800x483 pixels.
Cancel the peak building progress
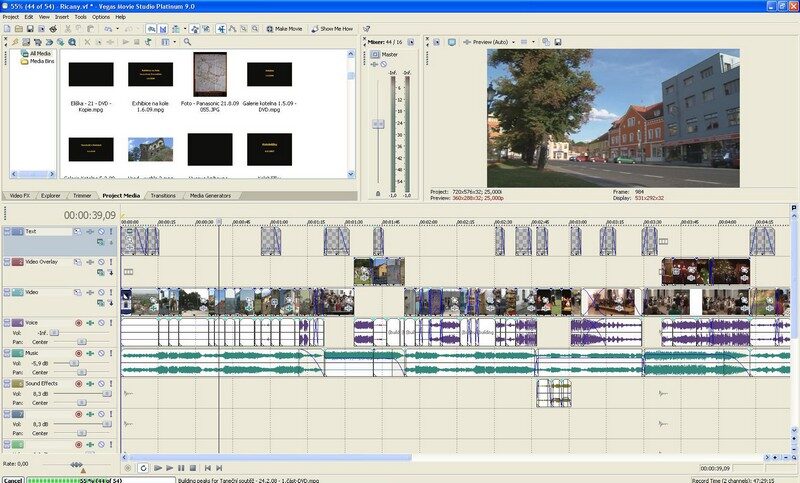[x=12, y=479]
